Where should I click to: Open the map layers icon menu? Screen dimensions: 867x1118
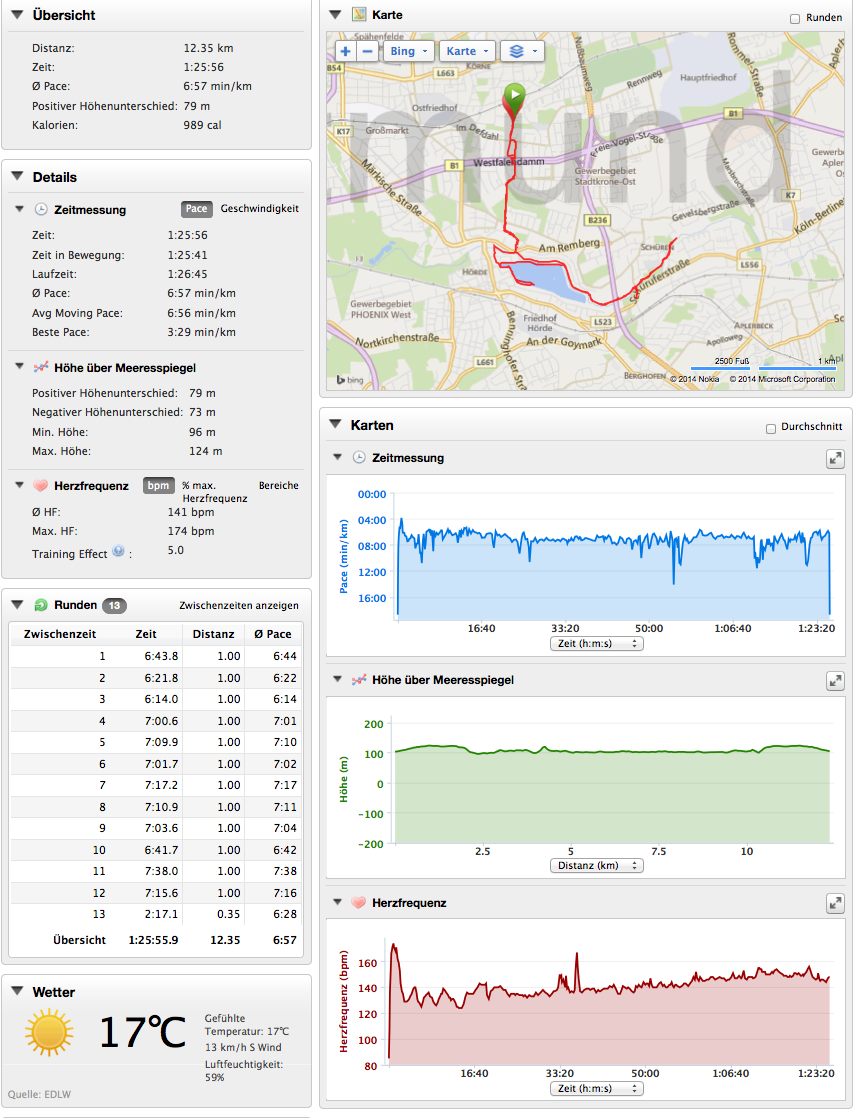521,51
